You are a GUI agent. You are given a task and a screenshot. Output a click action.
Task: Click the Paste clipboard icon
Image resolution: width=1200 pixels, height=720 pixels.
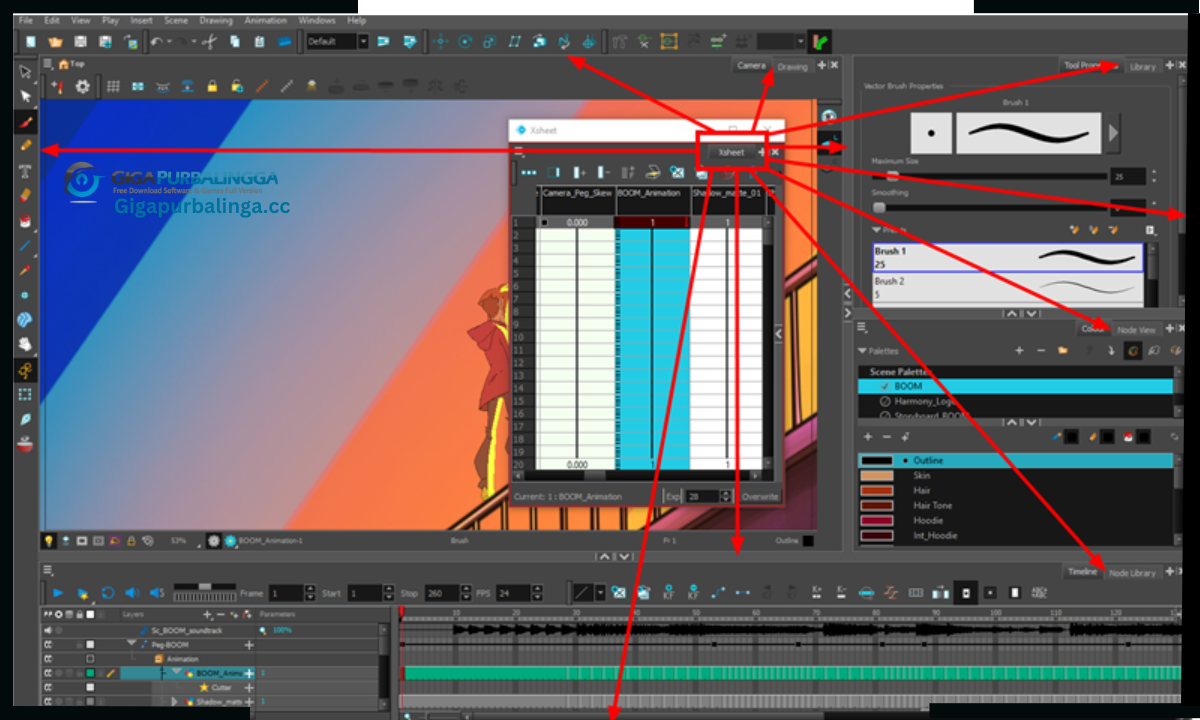pos(259,41)
